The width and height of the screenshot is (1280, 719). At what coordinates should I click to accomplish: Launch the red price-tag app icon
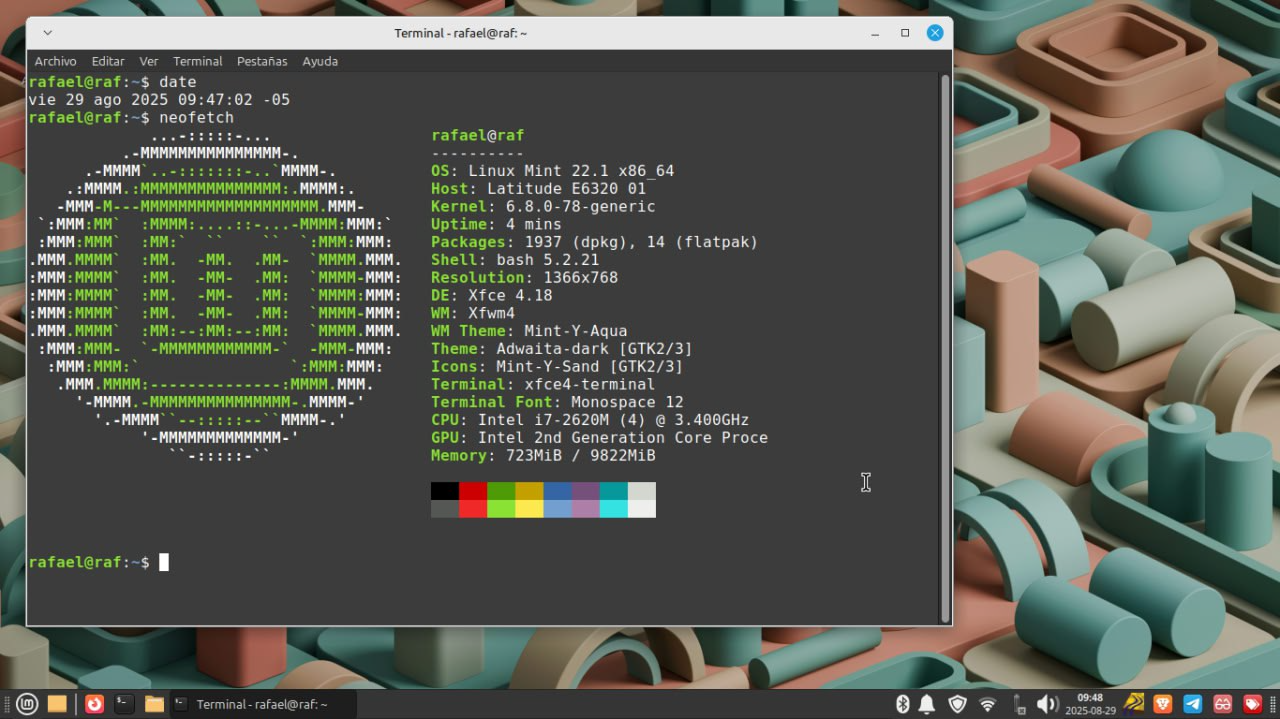coord(1252,704)
